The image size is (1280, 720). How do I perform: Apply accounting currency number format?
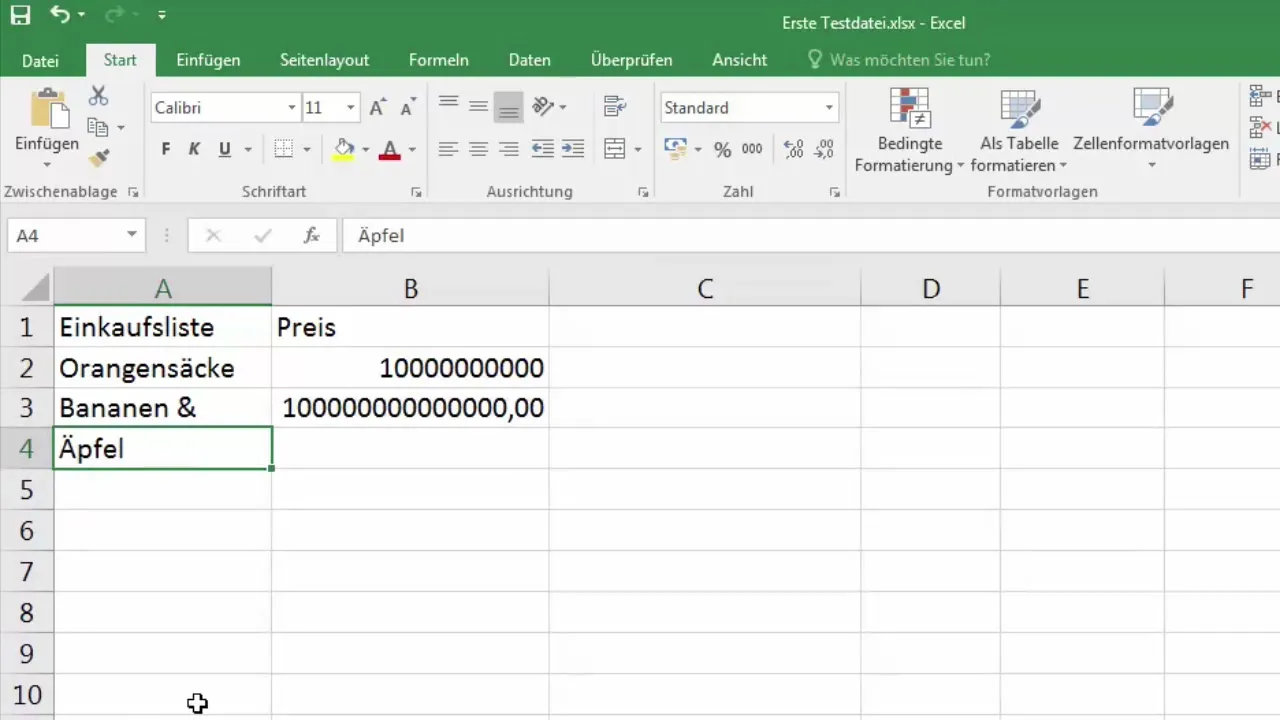pos(676,149)
